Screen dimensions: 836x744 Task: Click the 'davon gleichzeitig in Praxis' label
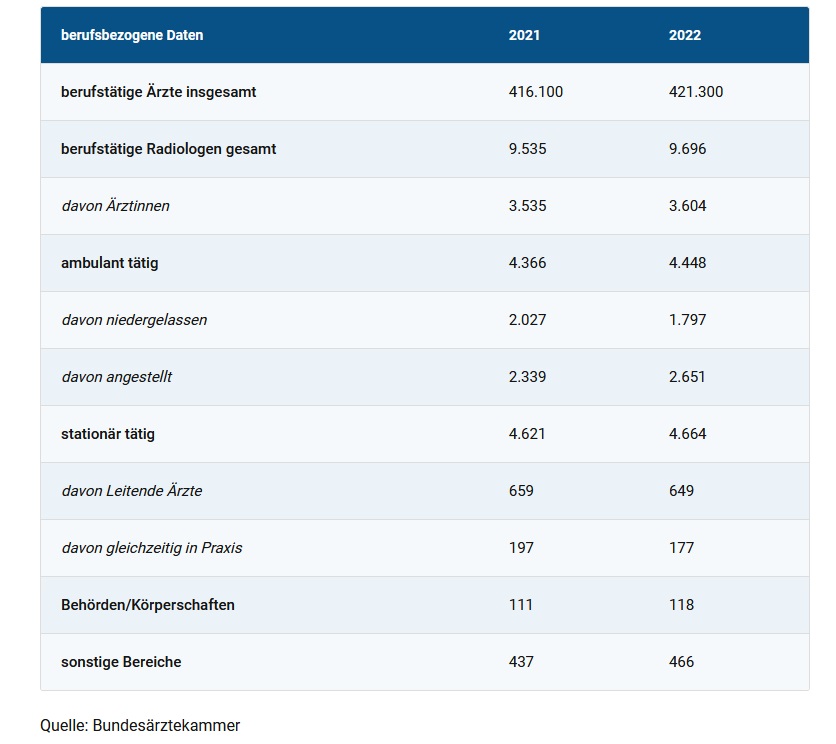tap(152, 548)
